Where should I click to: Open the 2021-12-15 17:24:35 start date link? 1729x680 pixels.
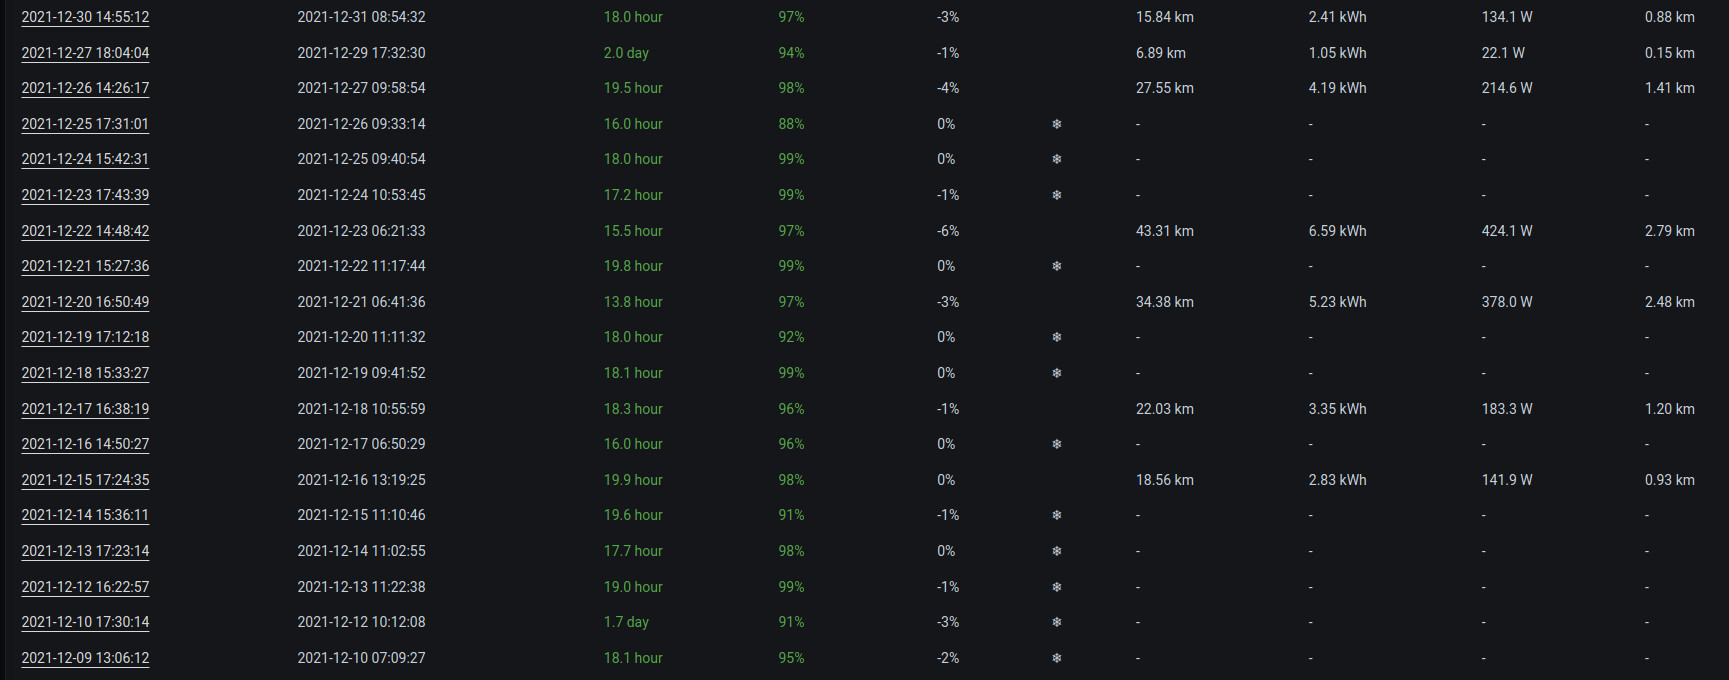85,480
